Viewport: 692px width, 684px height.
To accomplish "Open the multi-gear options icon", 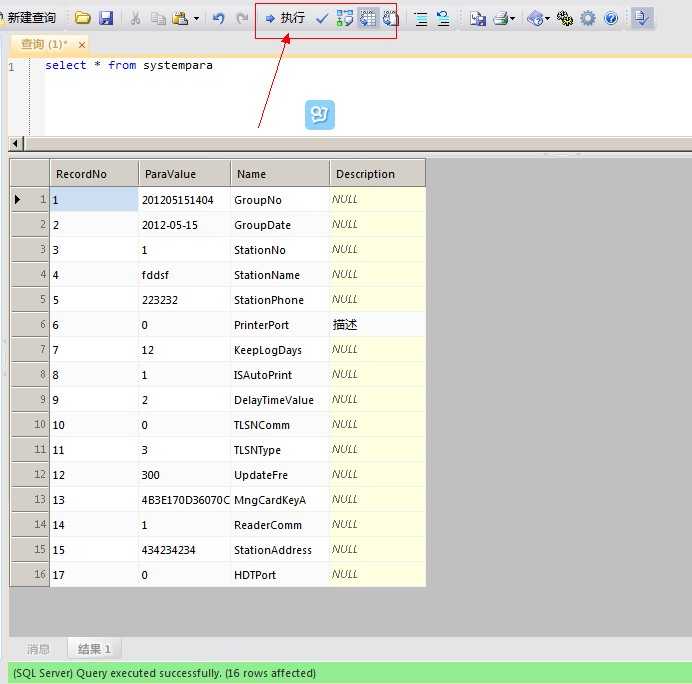I will pyautogui.click(x=564, y=19).
